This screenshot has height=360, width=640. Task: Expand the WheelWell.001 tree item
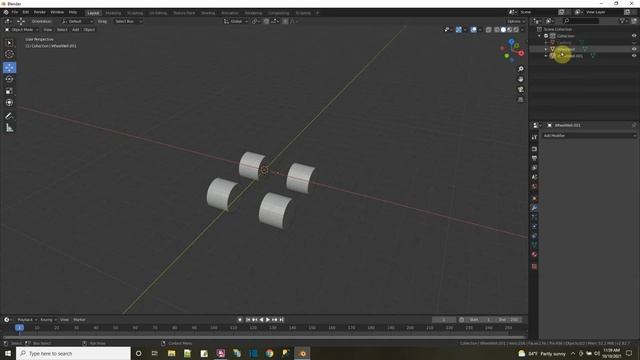tap(546, 56)
